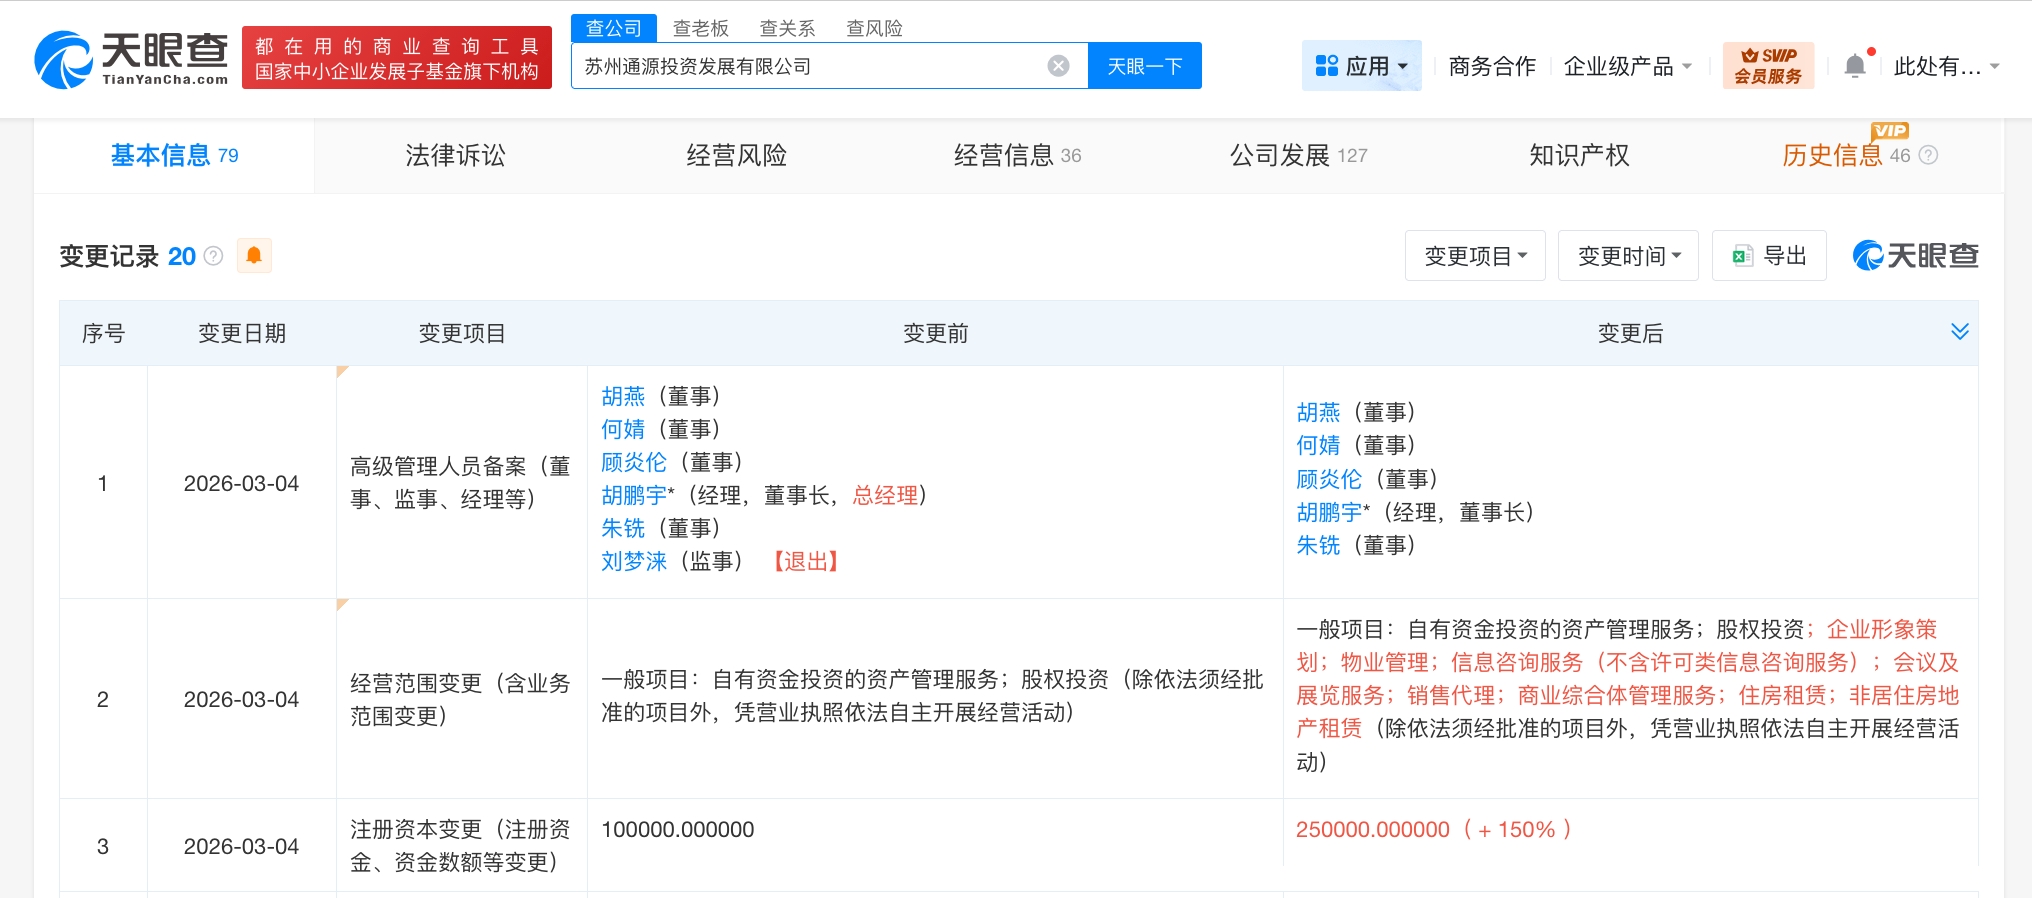Switch to the 法律诉讼 tab
Image resolution: width=2032 pixels, height=898 pixels.
455,155
